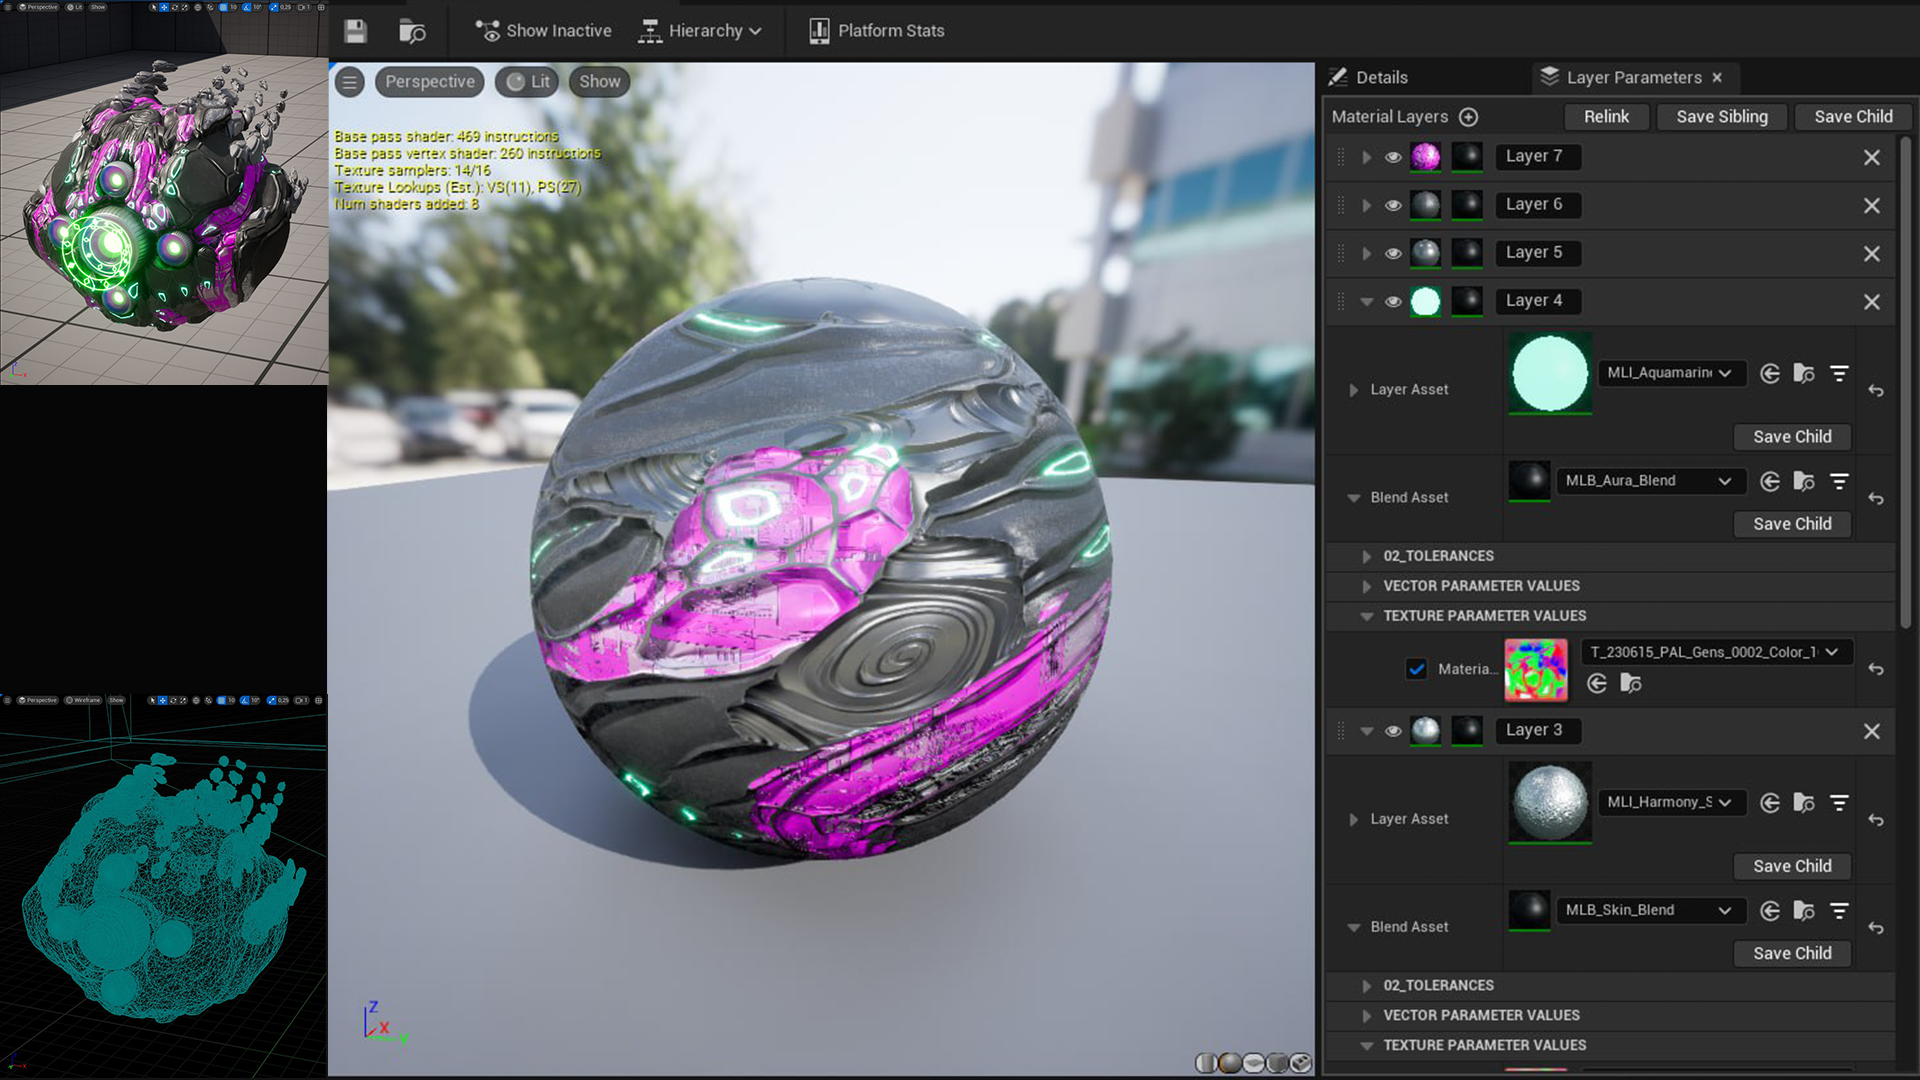The image size is (1920, 1080).
Task: Add a new material layer (plus icon)
Action: point(1468,117)
